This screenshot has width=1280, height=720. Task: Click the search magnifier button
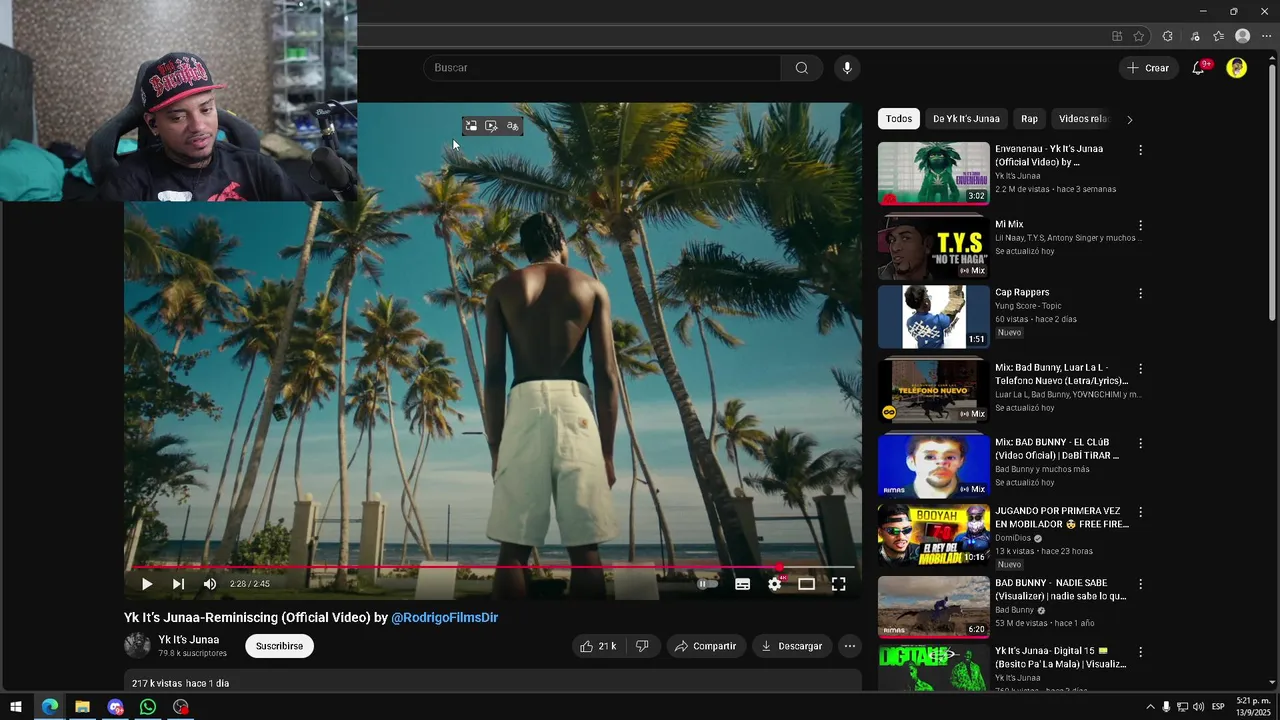pyautogui.click(x=801, y=68)
